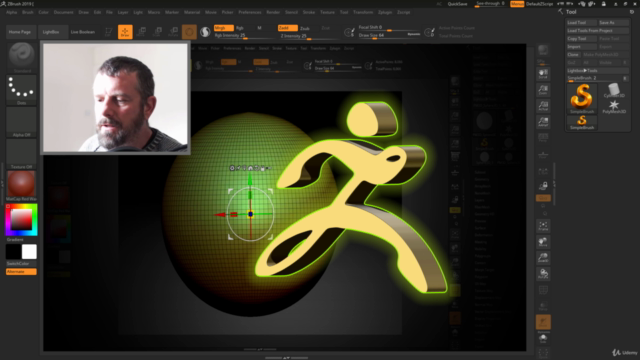Click the Solo mode icon
This screenshot has height=360, width=640.
click(x=543, y=338)
